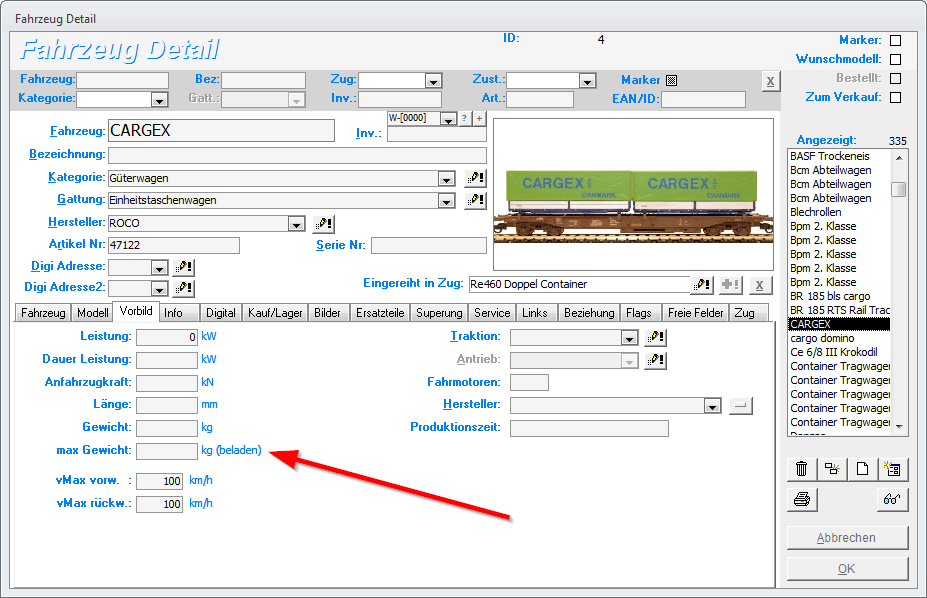This screenshot has width=927, height=598.
Task: Click the CARGEX wagon photo
Action: pos(633,194)
